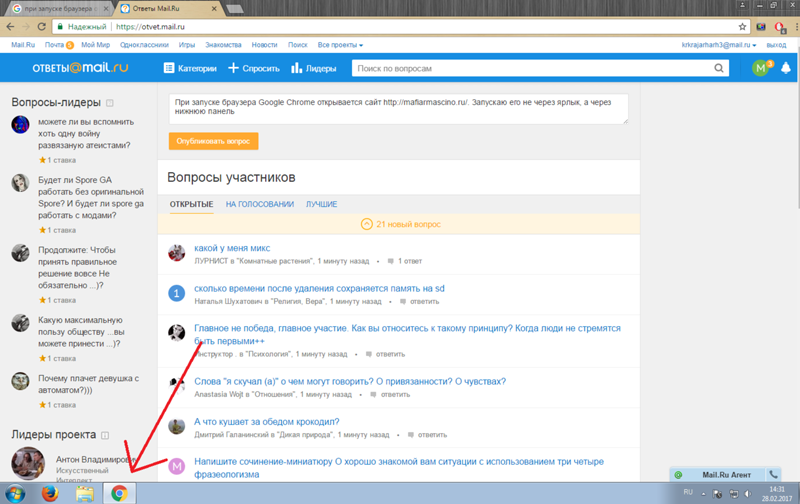800x504 pixels.
Task: Click inside the question text area
Action: pos(398,109)
